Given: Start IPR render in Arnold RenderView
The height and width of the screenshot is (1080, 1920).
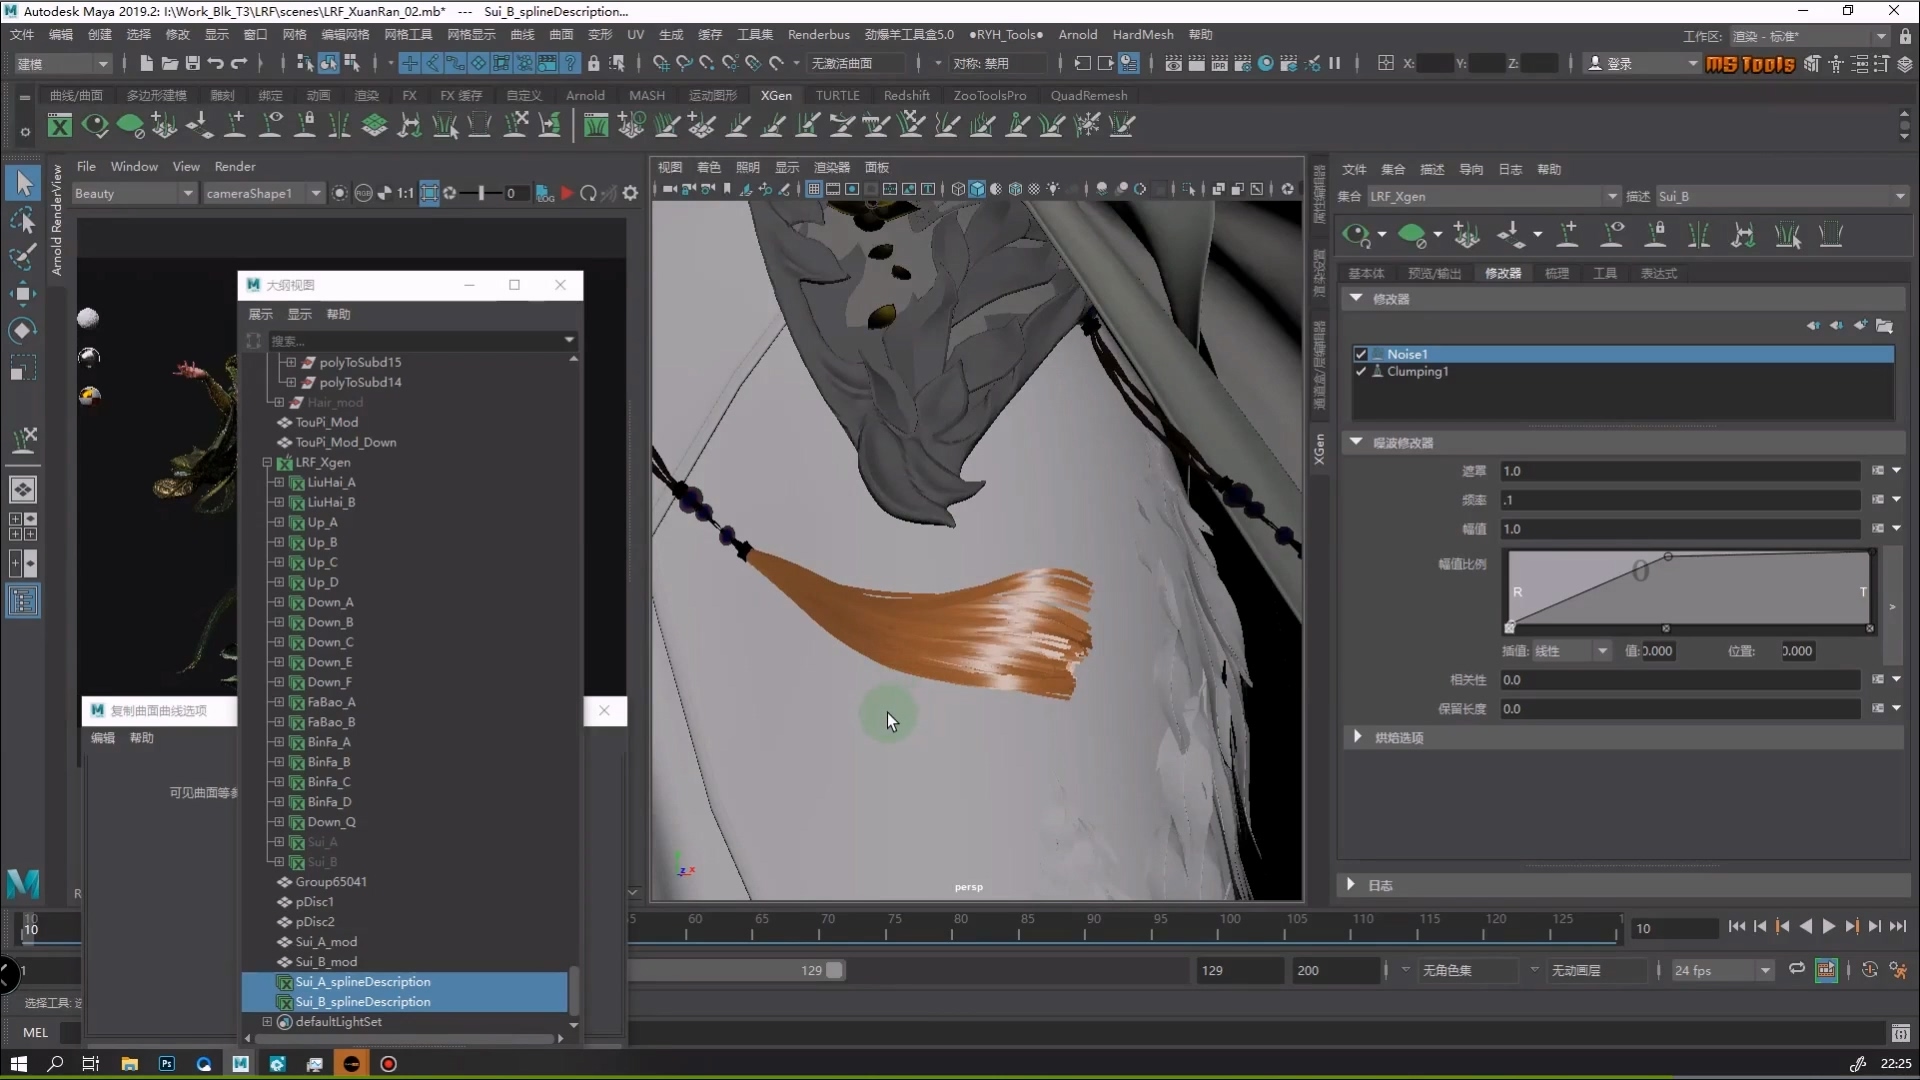Looking at the screenshot, I should click(567, 193).
